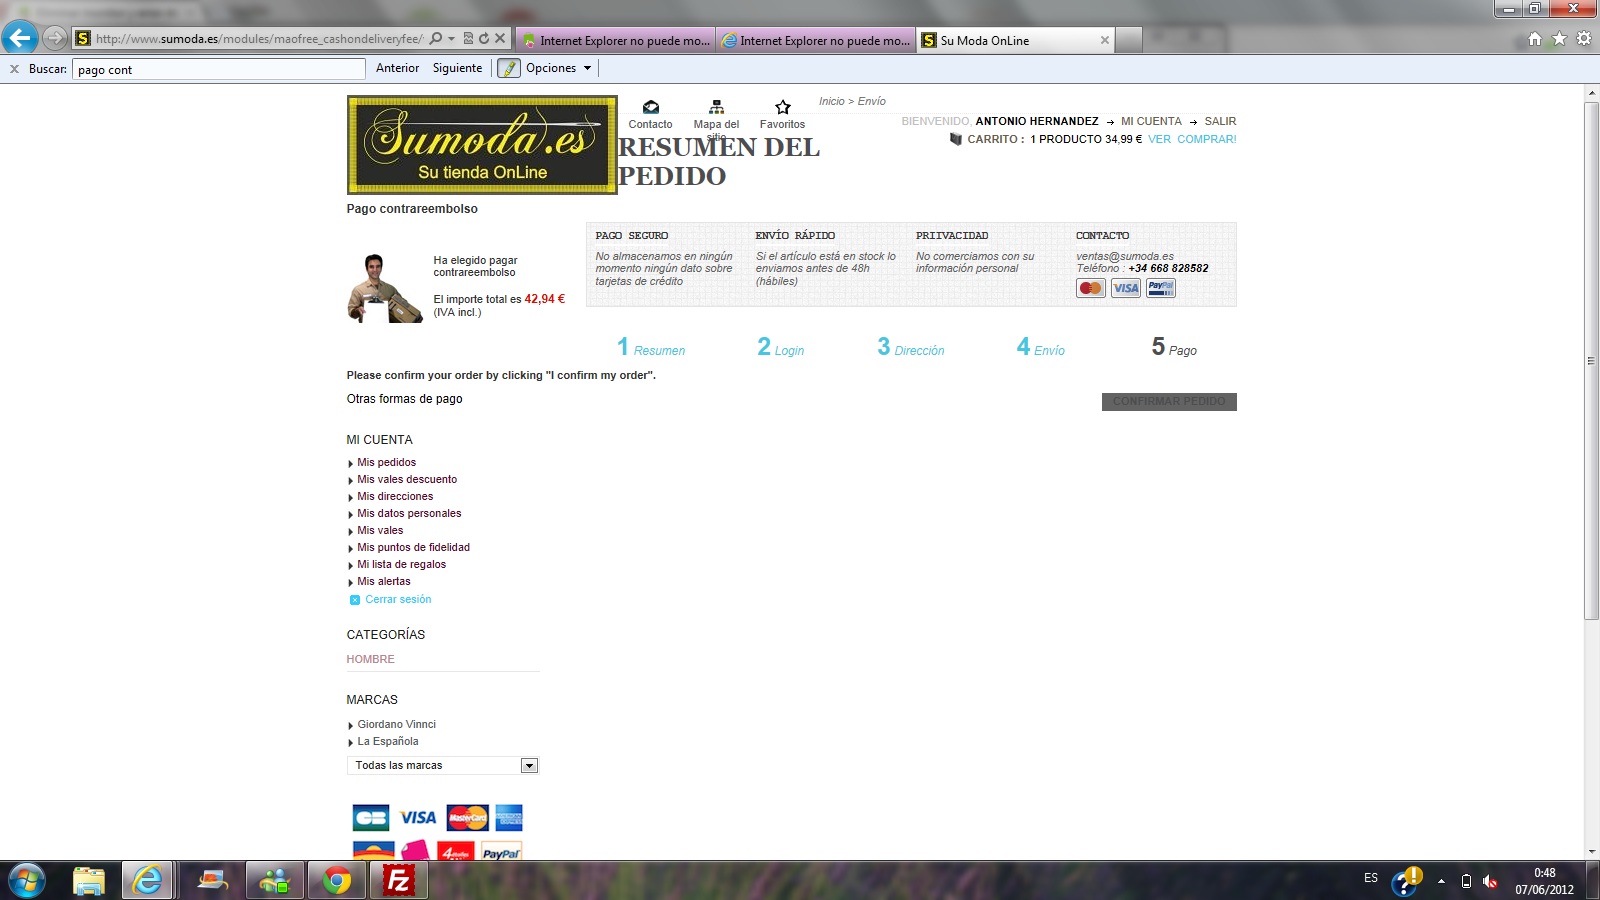Open Favorites star in browser toolbar
Viewport: 1600px width, 900px height.
(1559, 39)
